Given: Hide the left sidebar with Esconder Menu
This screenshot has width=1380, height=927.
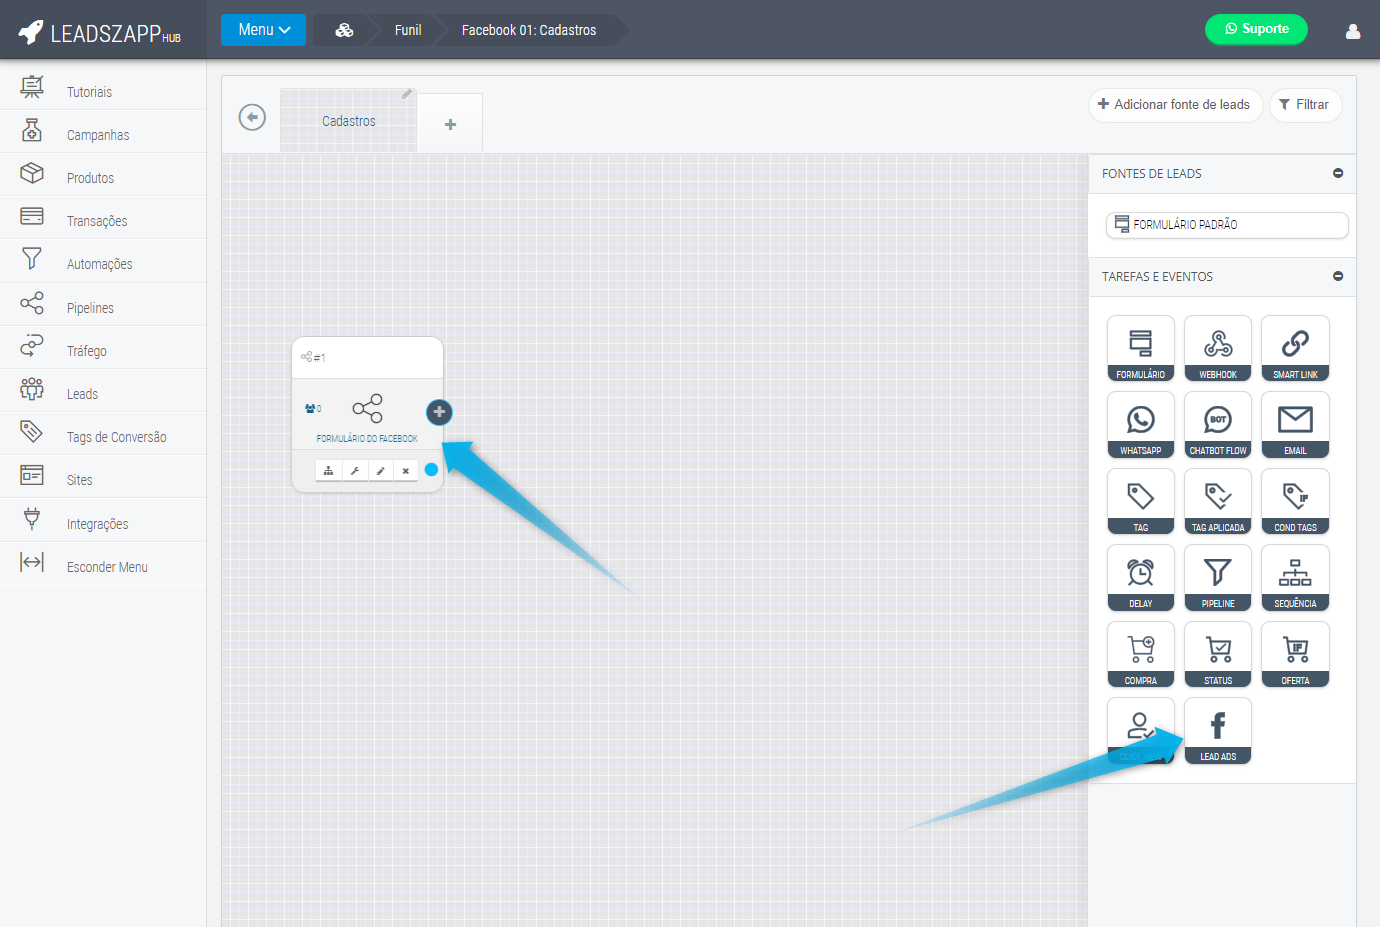Looking at the screenshot, I should click(103, 567).
